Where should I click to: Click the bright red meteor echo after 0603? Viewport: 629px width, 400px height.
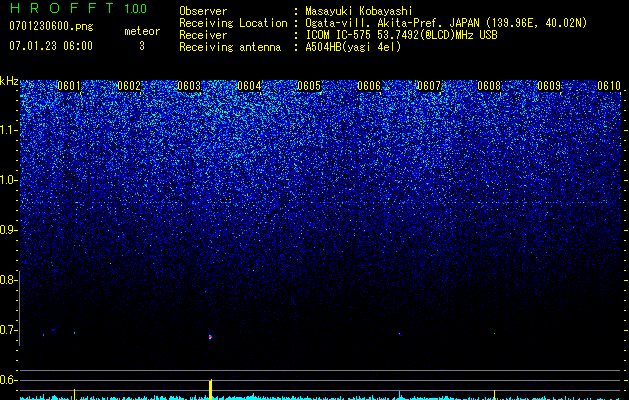210,337
